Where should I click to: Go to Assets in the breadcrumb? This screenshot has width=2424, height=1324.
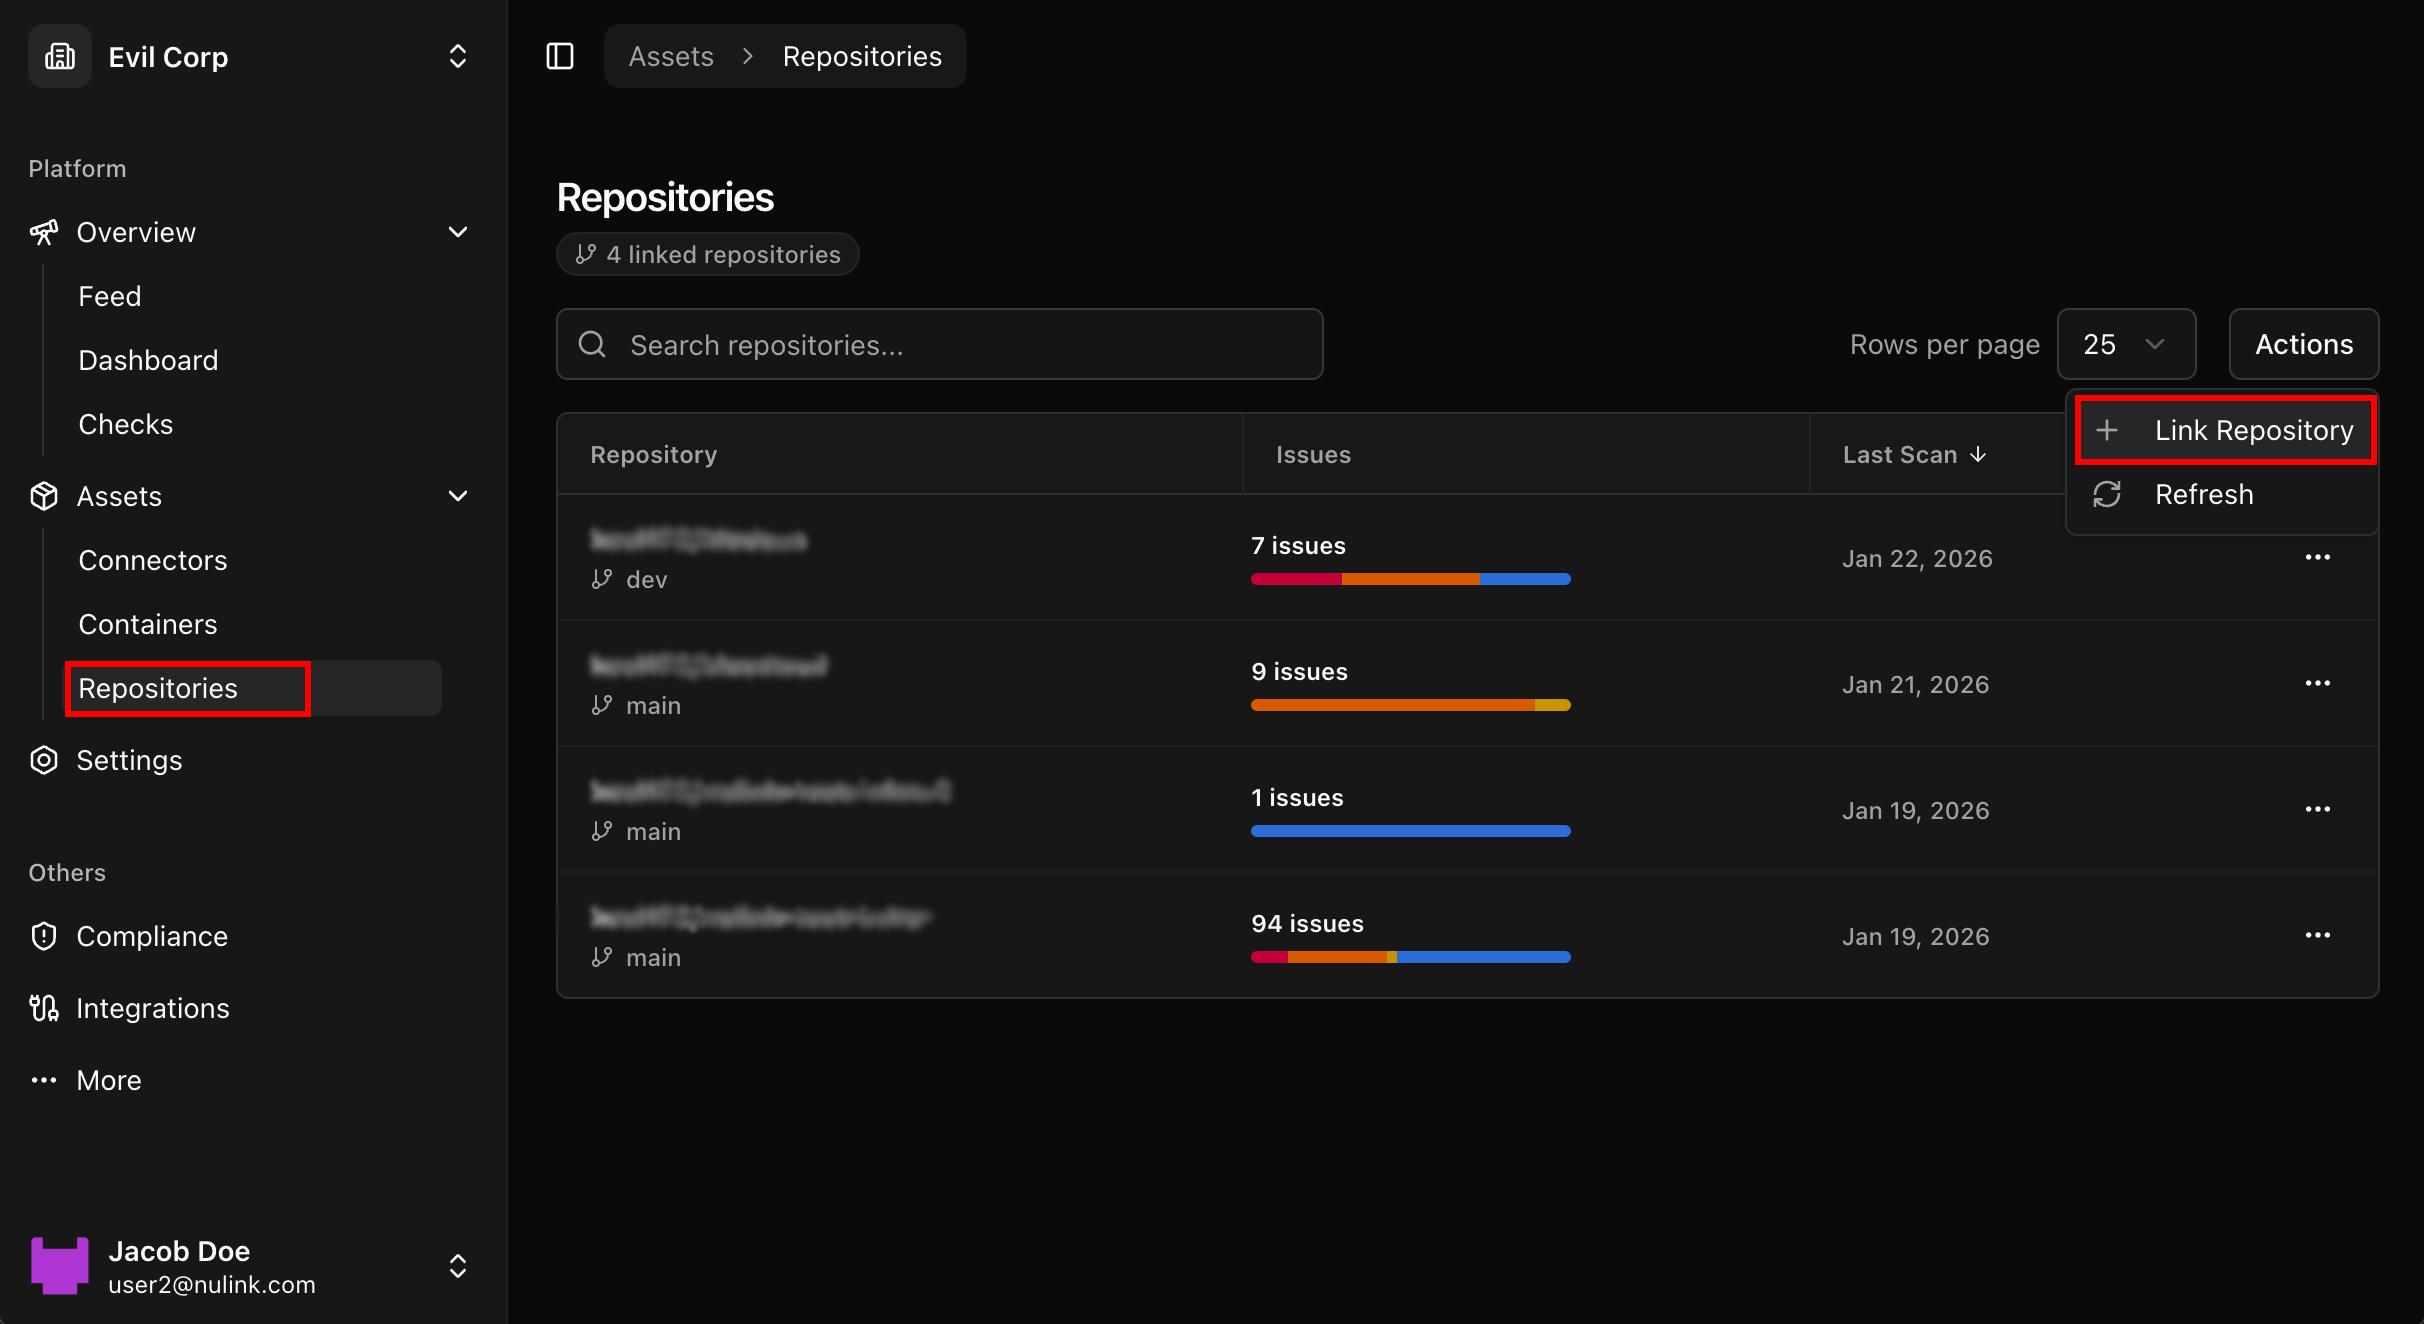coord(671,56)
